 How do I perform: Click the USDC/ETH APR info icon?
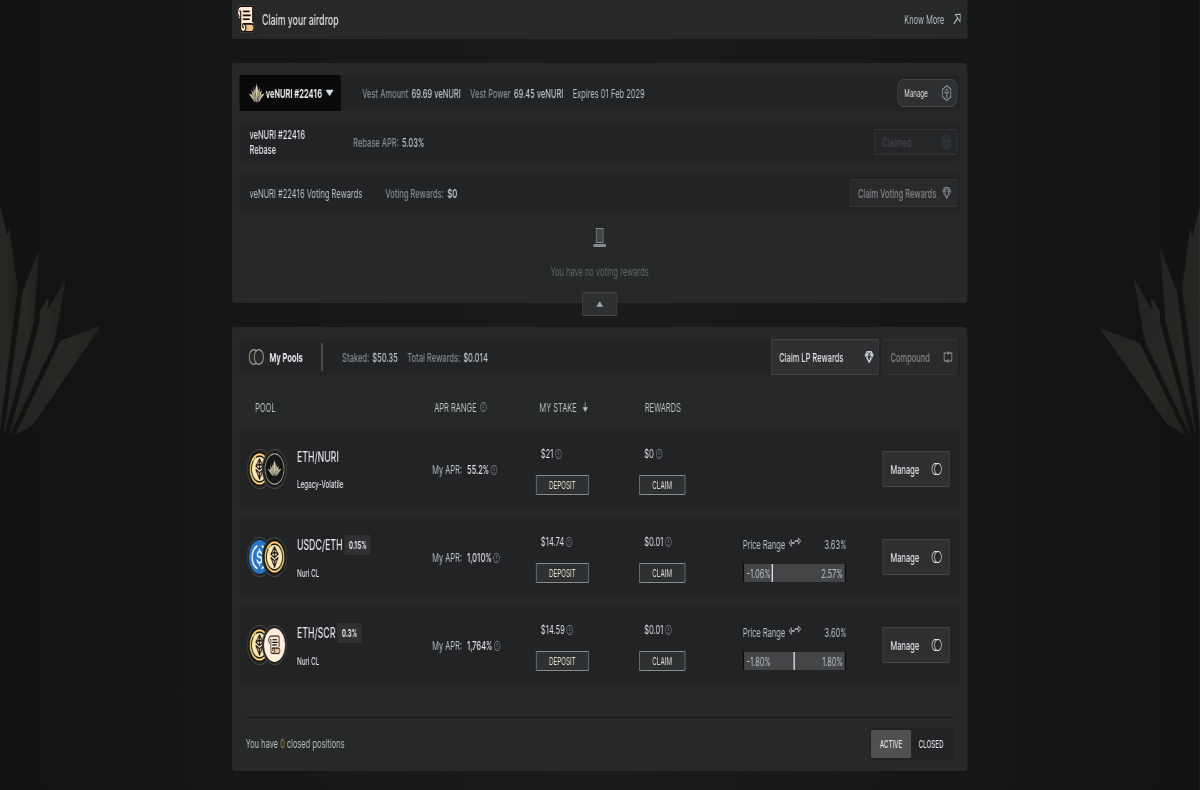tap(497, 558)
